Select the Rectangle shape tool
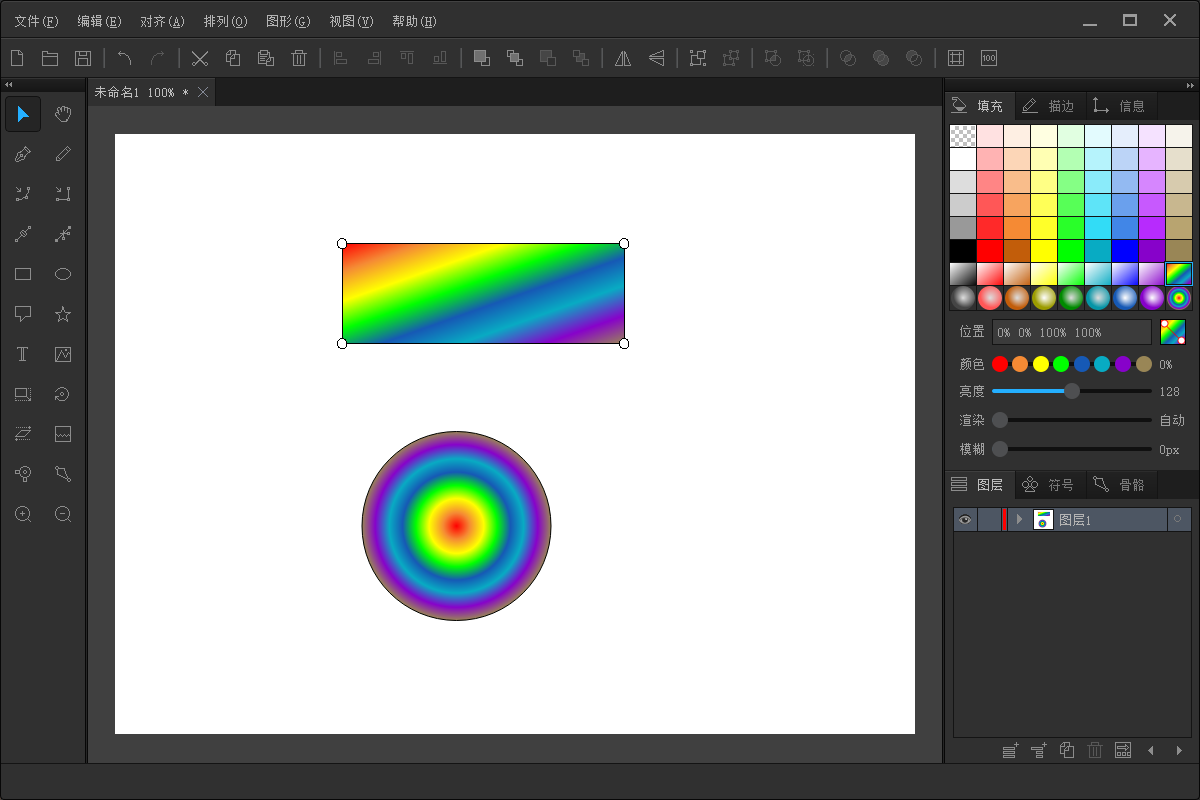This screenshot has height=800, width=1200. [23, 274]
